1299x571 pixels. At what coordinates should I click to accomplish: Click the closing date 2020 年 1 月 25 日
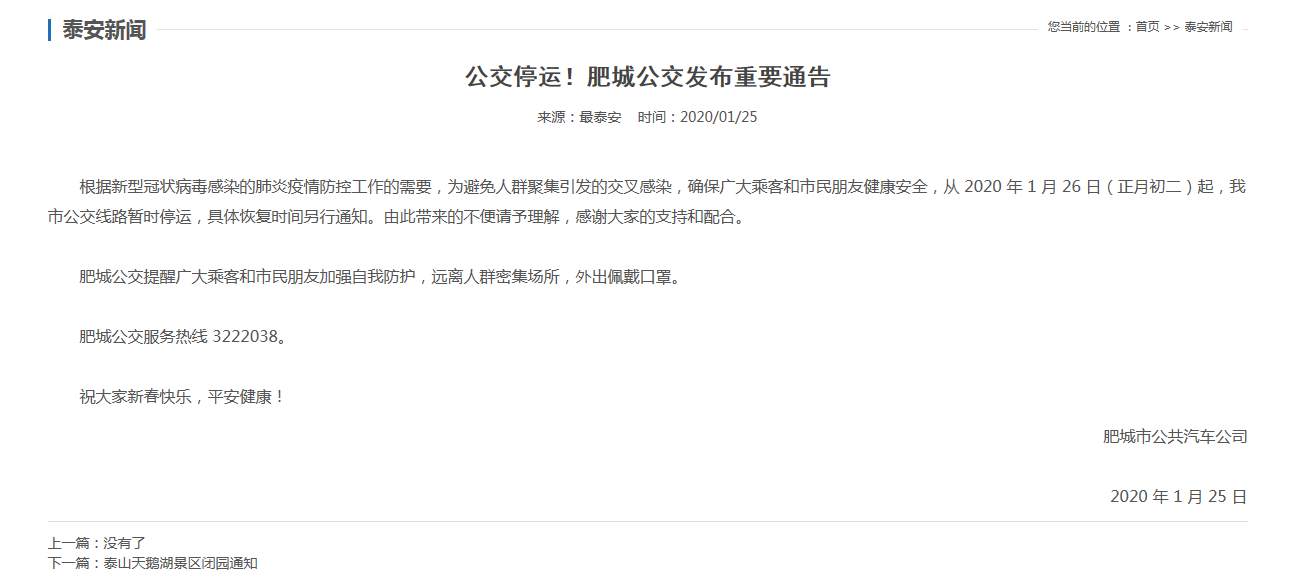1179,496
